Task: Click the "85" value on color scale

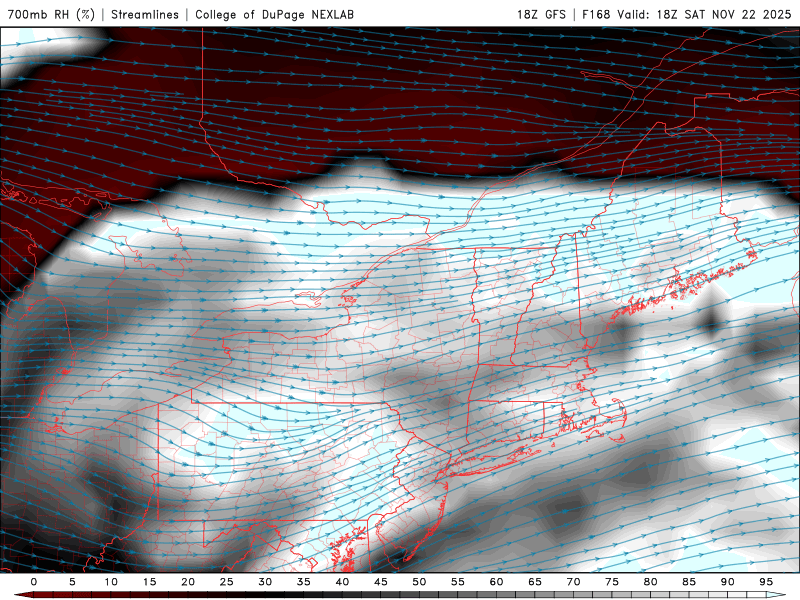Action: click(689, 582)
